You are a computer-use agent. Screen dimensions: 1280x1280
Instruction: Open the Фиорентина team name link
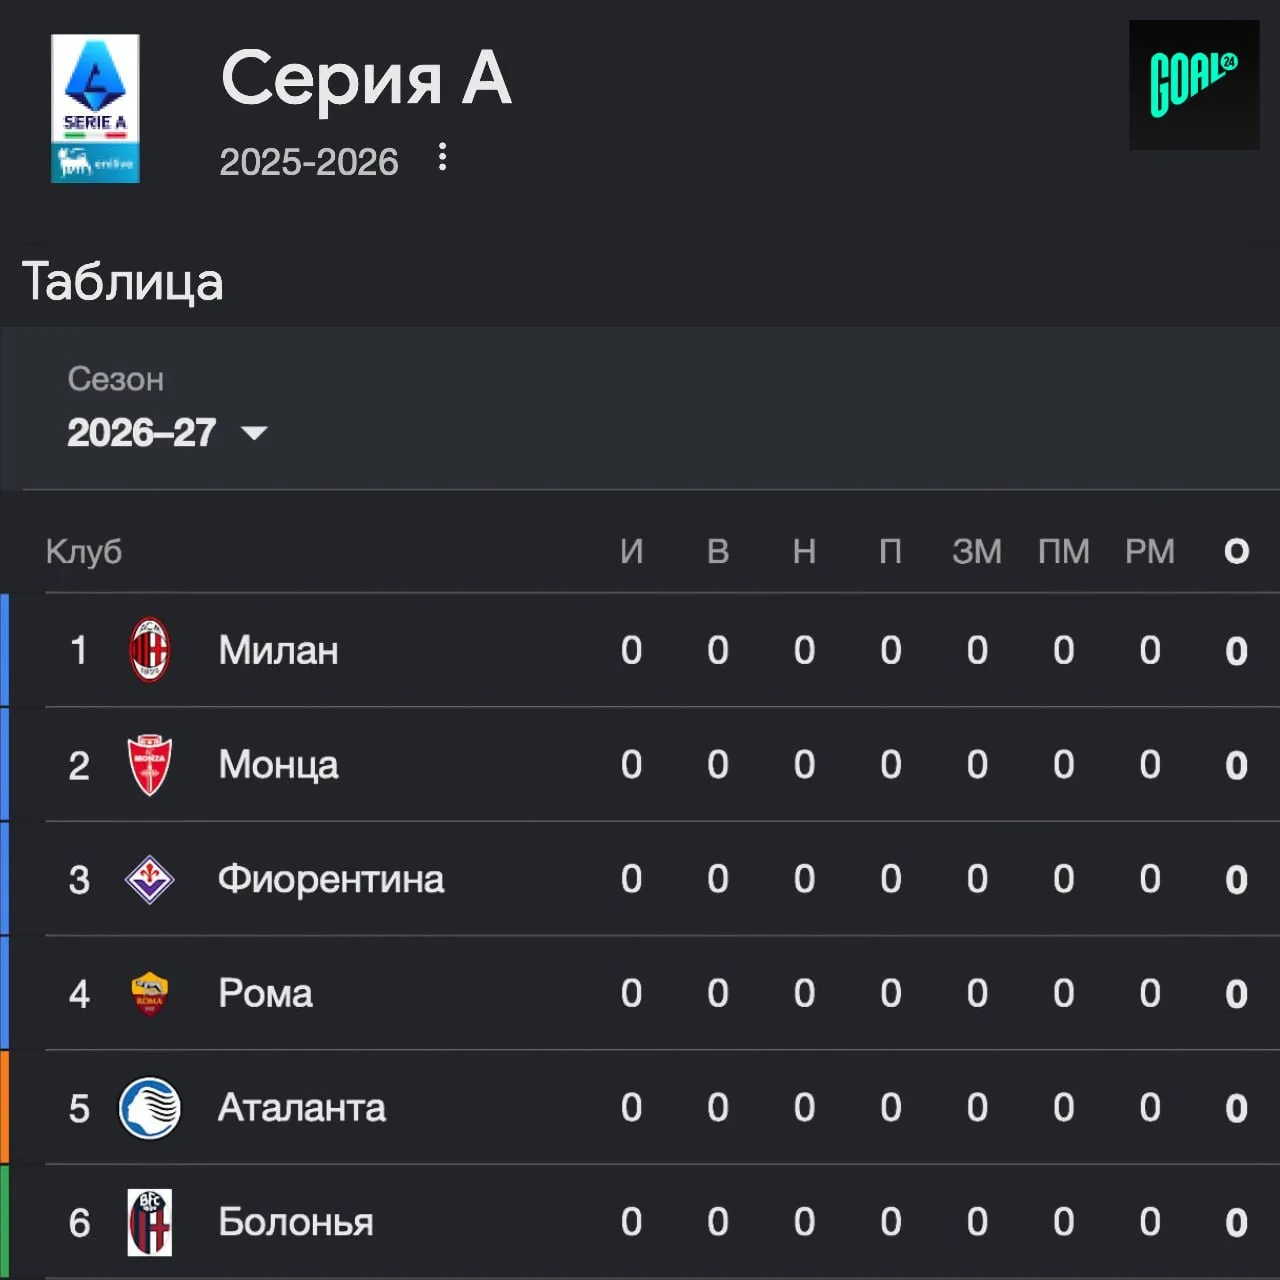(x=331, y=879)
